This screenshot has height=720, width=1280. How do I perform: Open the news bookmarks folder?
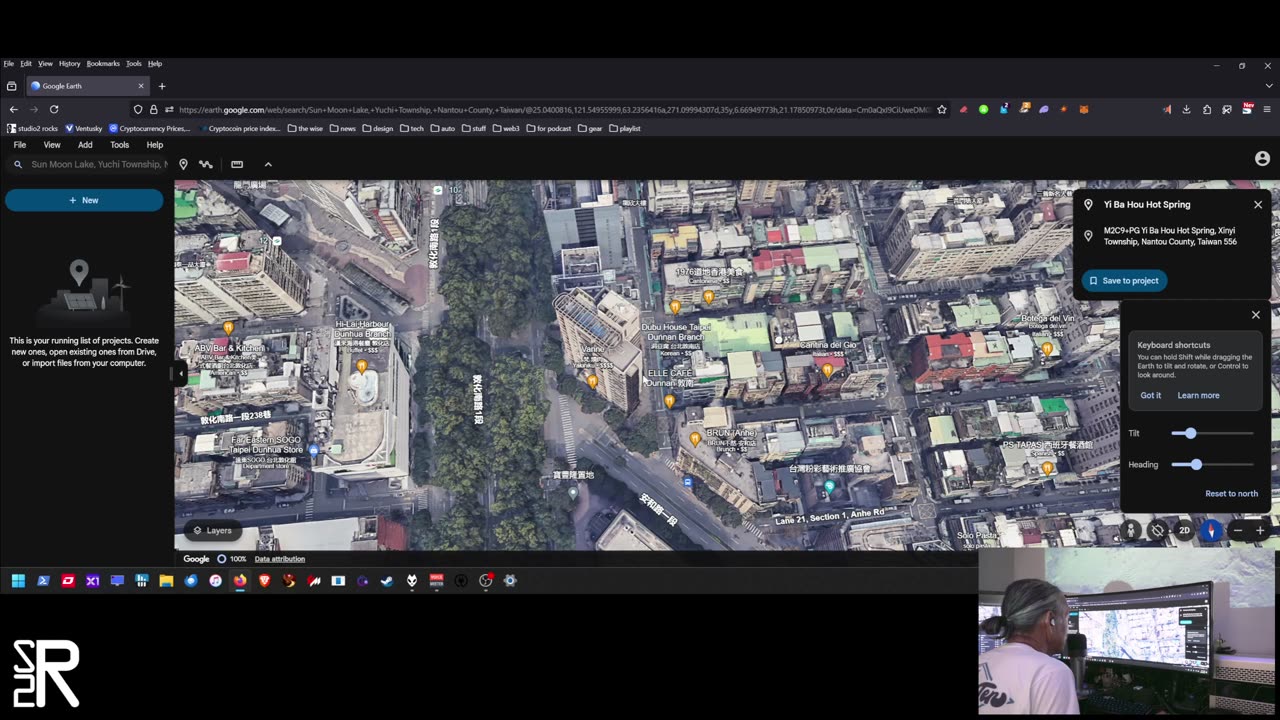pos(342,128)
